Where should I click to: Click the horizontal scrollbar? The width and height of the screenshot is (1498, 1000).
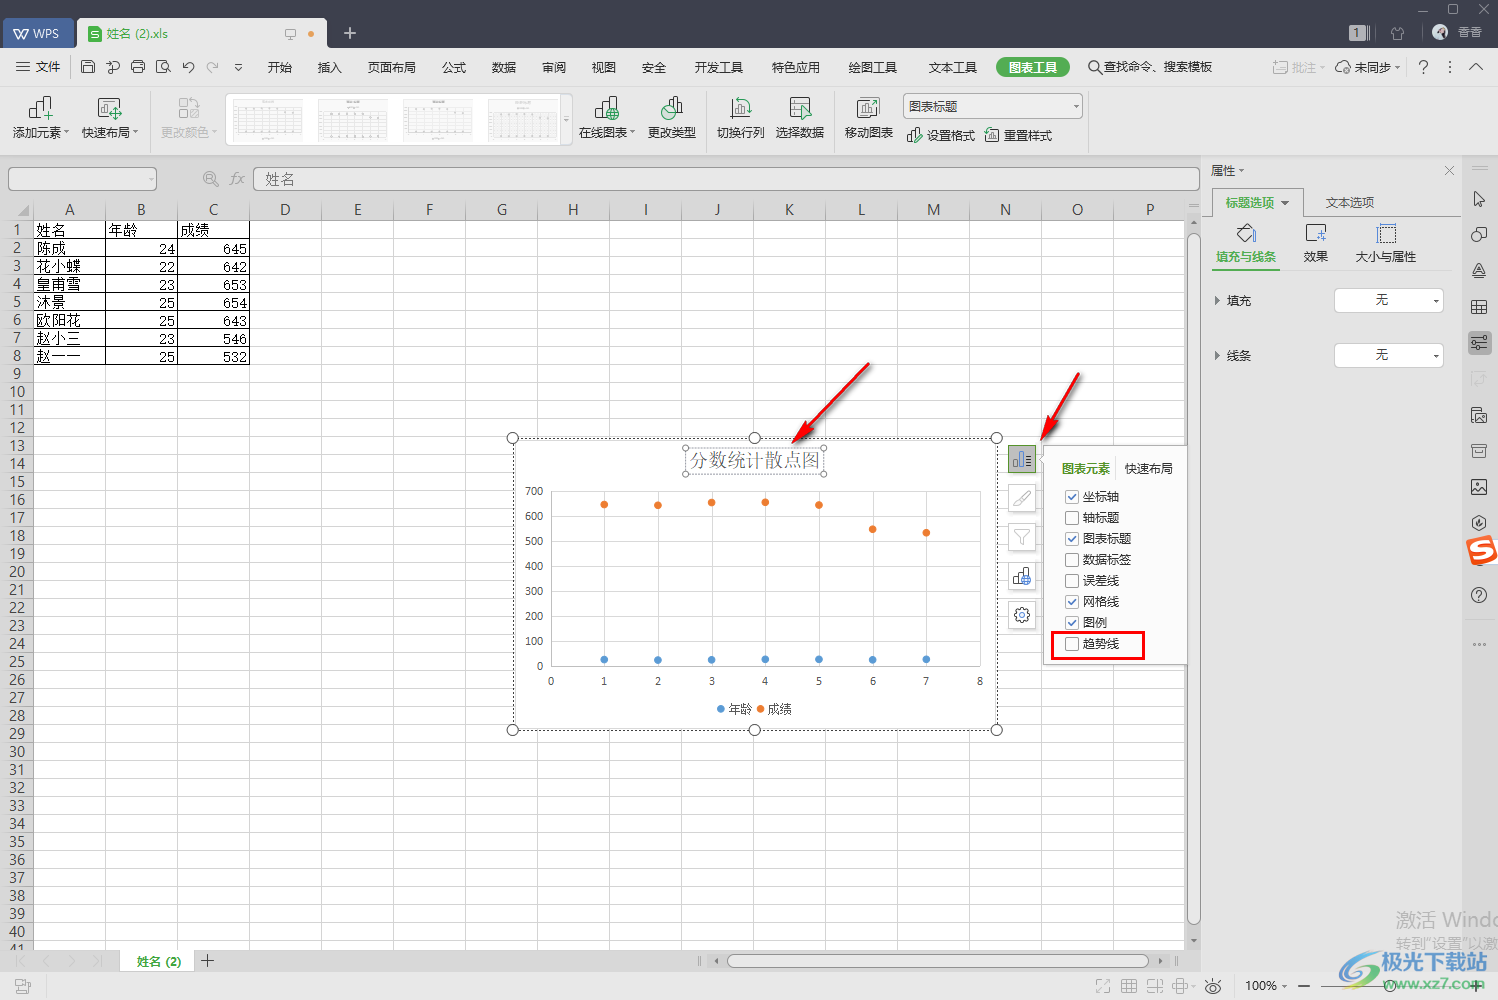pyautogui.click(x=937, y=961)
